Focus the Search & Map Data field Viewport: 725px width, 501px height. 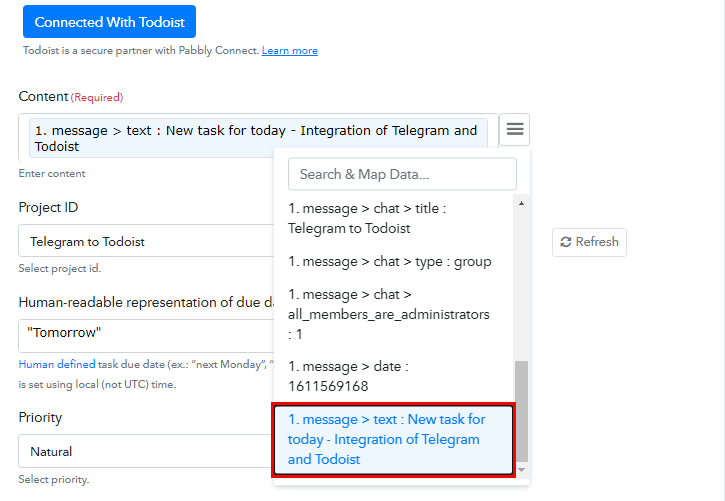(x=402, y=174)
